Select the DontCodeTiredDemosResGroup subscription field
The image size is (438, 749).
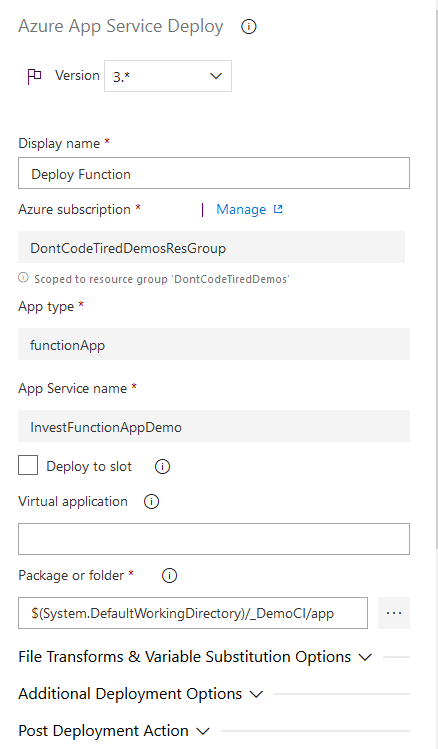point(212,247)
